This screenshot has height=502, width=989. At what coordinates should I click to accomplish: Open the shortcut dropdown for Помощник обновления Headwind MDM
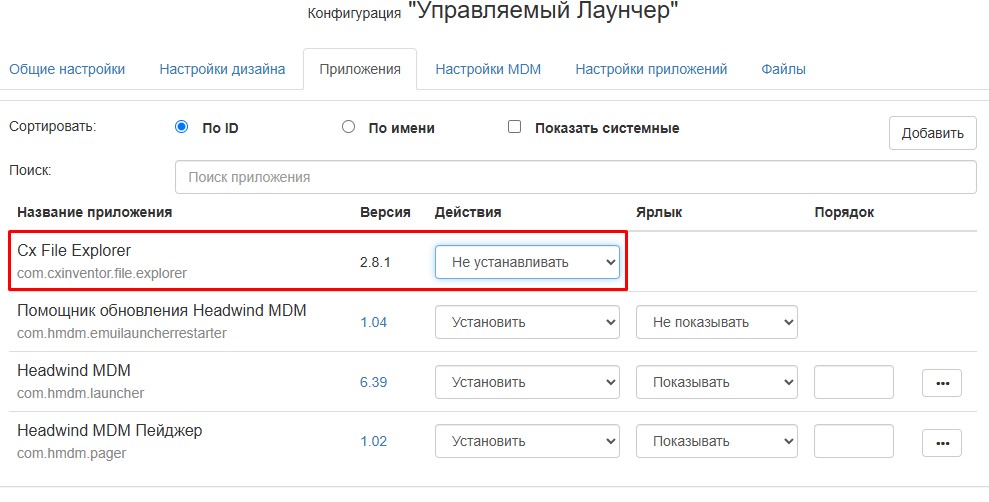tap(717, 322)
